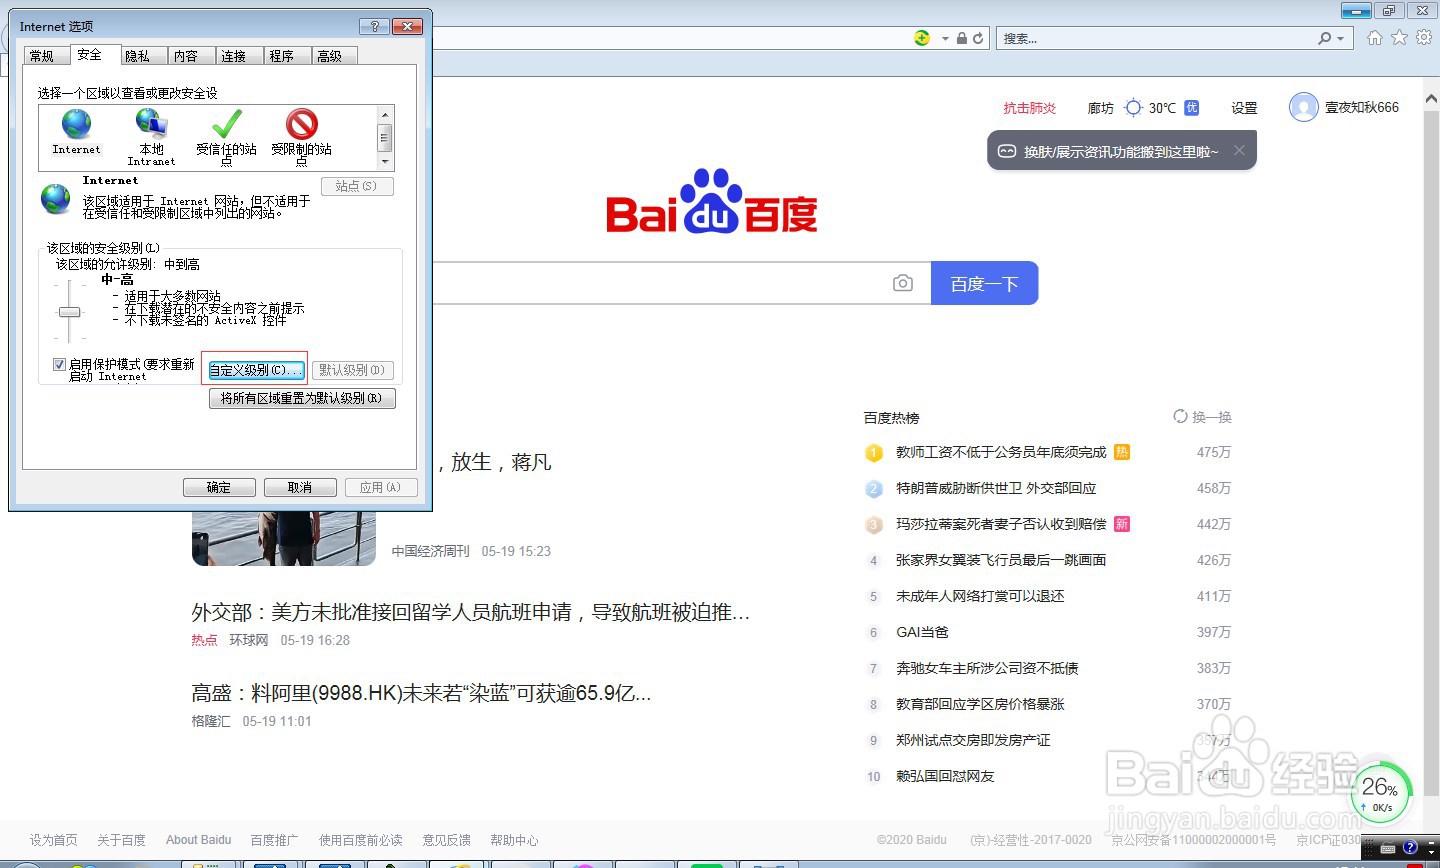
Task: Click 将所有区域重置为默认级别 button
Action: click(302, 398)
